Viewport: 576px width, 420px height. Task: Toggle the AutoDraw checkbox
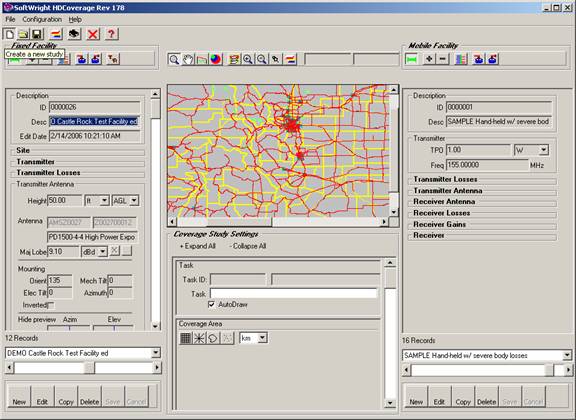[x=211, y=305]
